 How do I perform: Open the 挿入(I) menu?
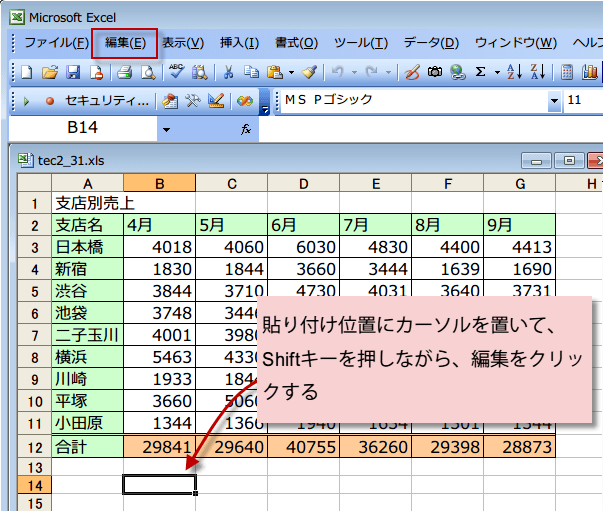pyautogui.click(x=239, y=43)
